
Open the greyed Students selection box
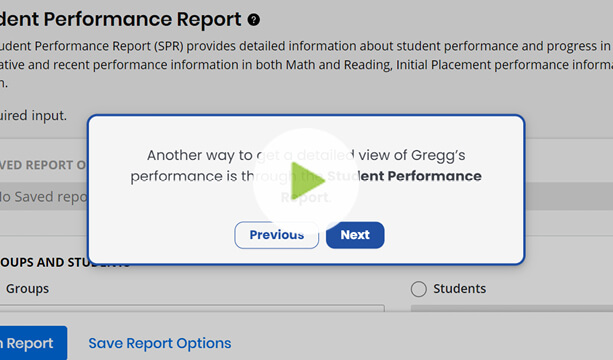(x=512, y=308)
